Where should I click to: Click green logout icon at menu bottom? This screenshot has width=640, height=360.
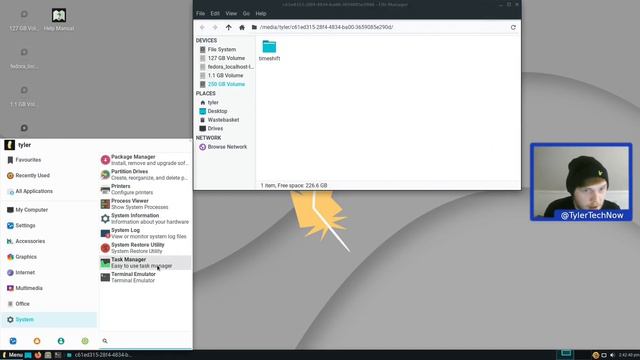(85, 341)
